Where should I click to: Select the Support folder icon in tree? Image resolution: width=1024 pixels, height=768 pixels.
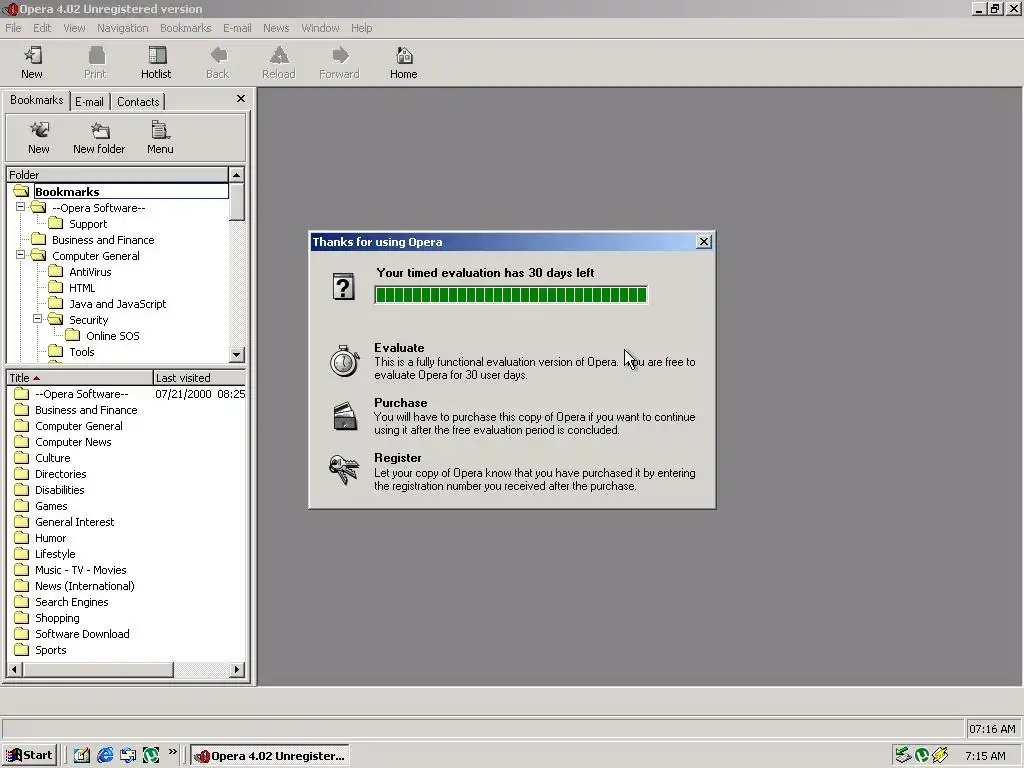(x=56, y=224)
